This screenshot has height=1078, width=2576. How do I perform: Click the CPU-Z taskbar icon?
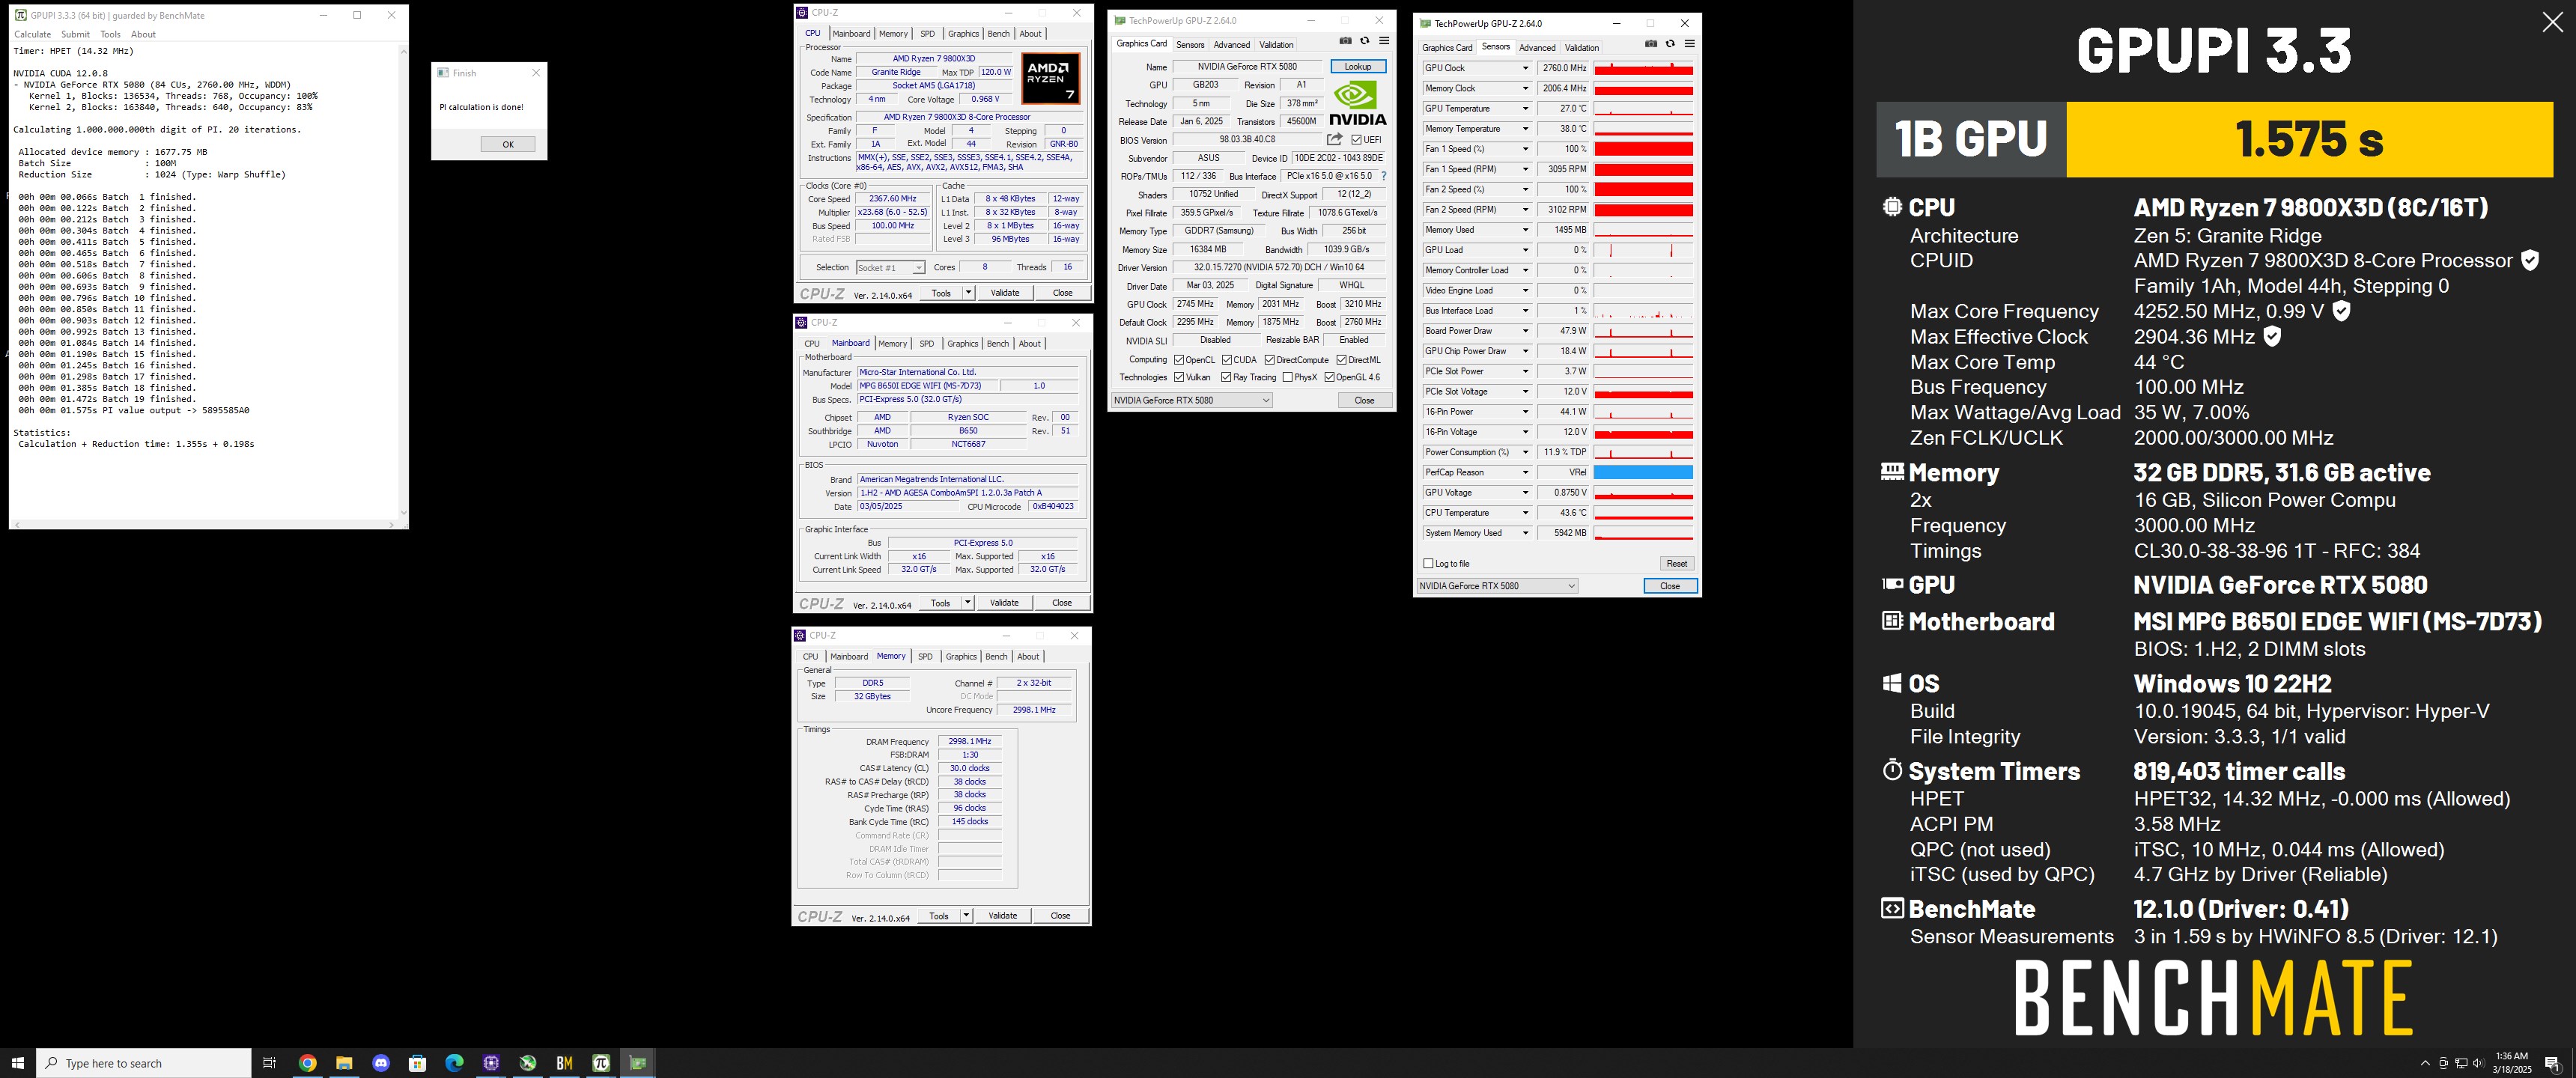click(x=491, y=1063)
